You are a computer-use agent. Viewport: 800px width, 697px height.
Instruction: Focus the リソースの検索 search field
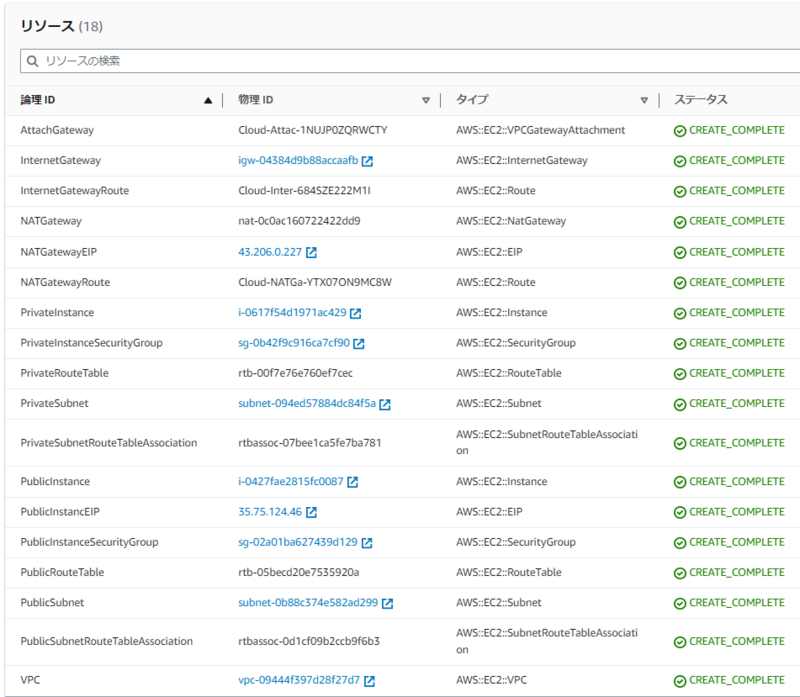(410, 61)
